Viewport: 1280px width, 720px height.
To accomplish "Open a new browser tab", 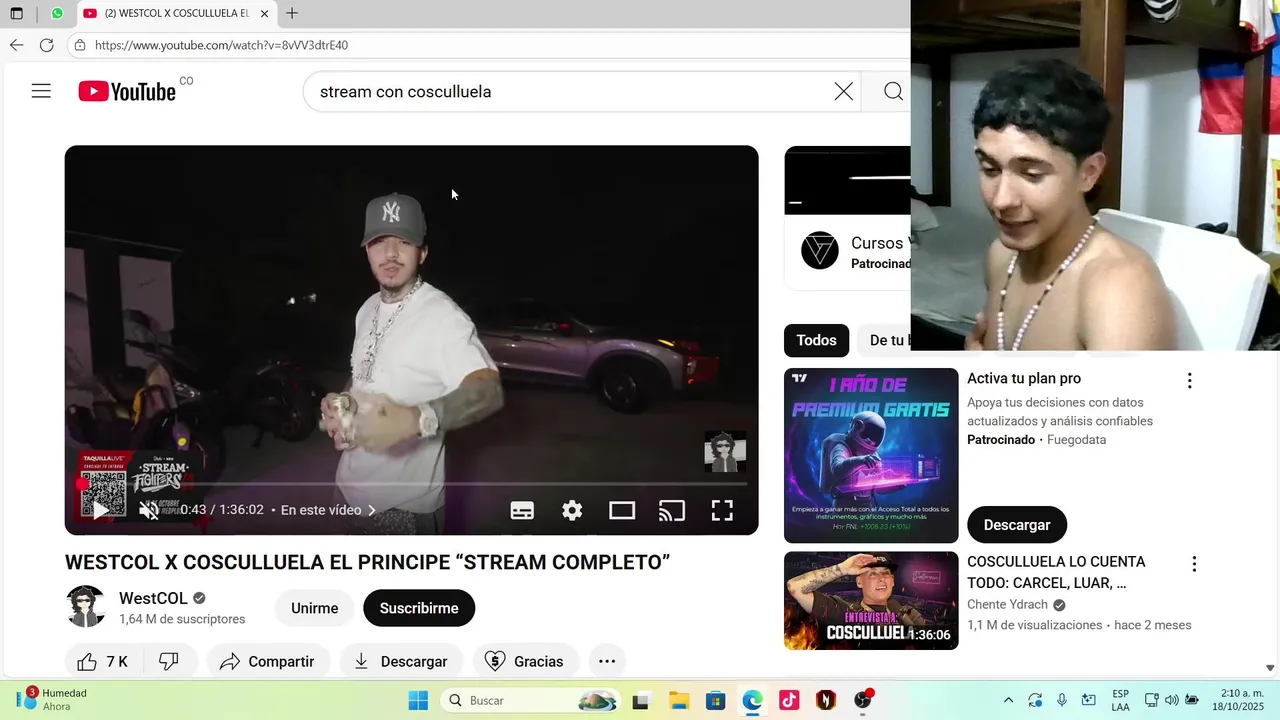I will pos(292,13).
